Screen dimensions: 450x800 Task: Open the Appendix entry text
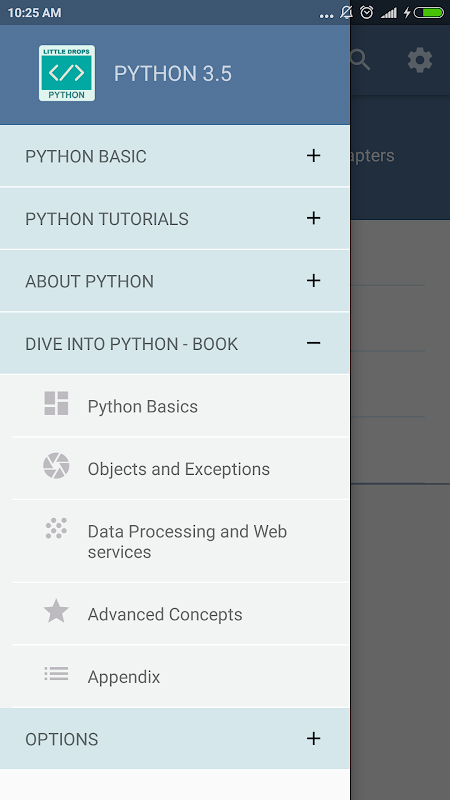pyautogui.click(x=124, y=677)
